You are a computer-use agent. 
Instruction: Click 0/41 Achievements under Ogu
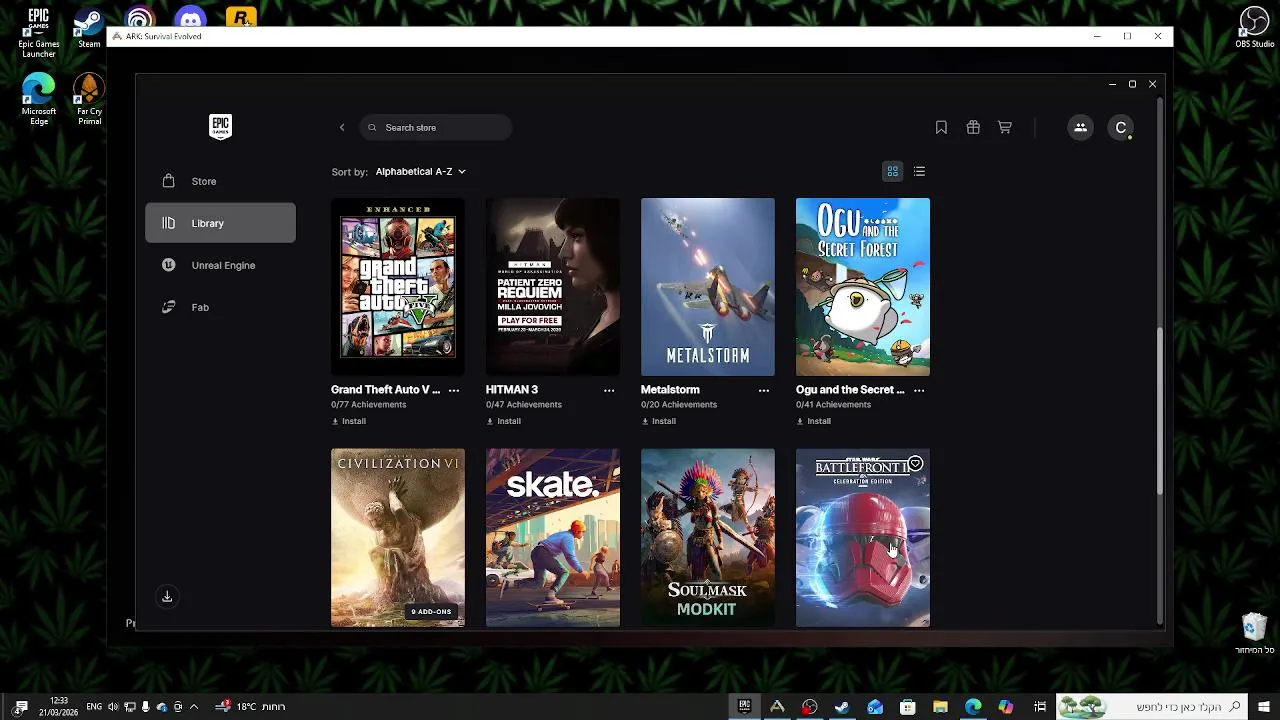834,405
